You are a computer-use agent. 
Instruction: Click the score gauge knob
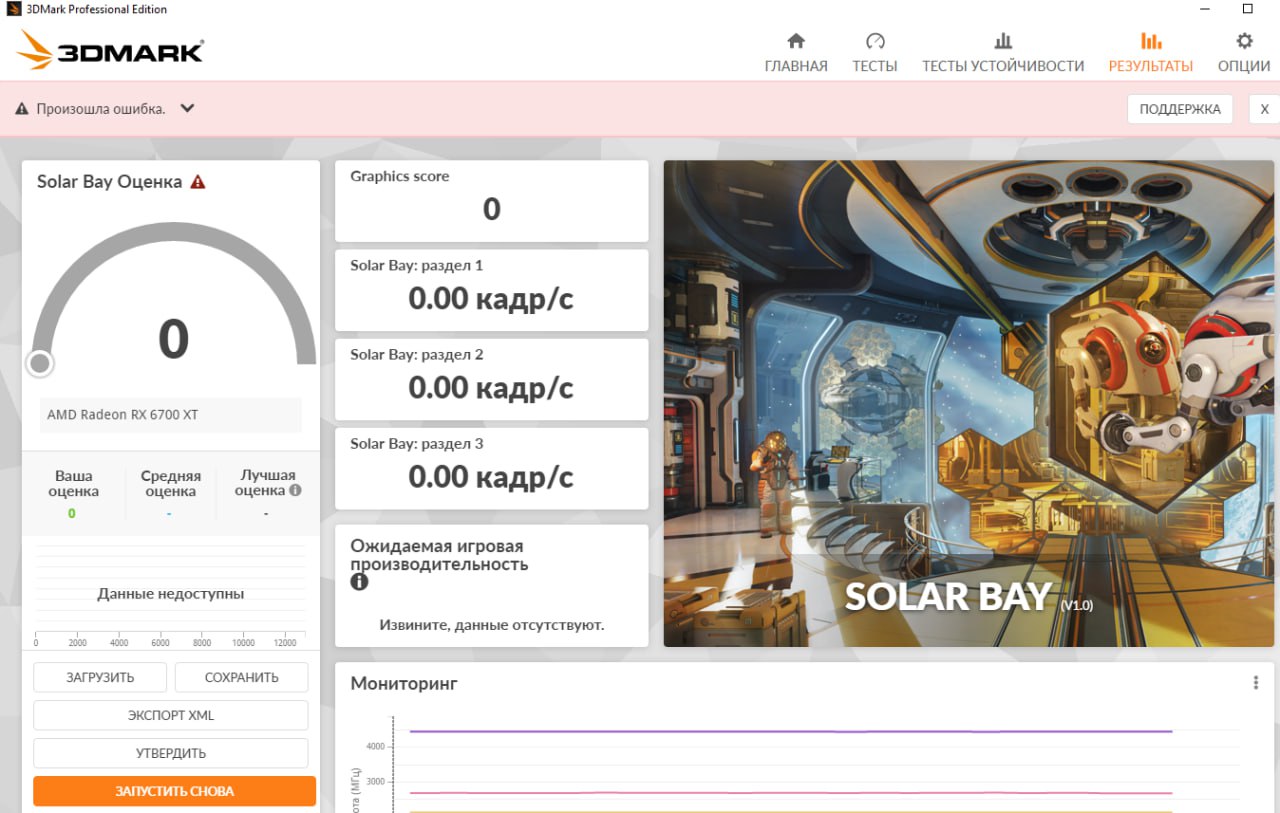click(x=40, y=362)
